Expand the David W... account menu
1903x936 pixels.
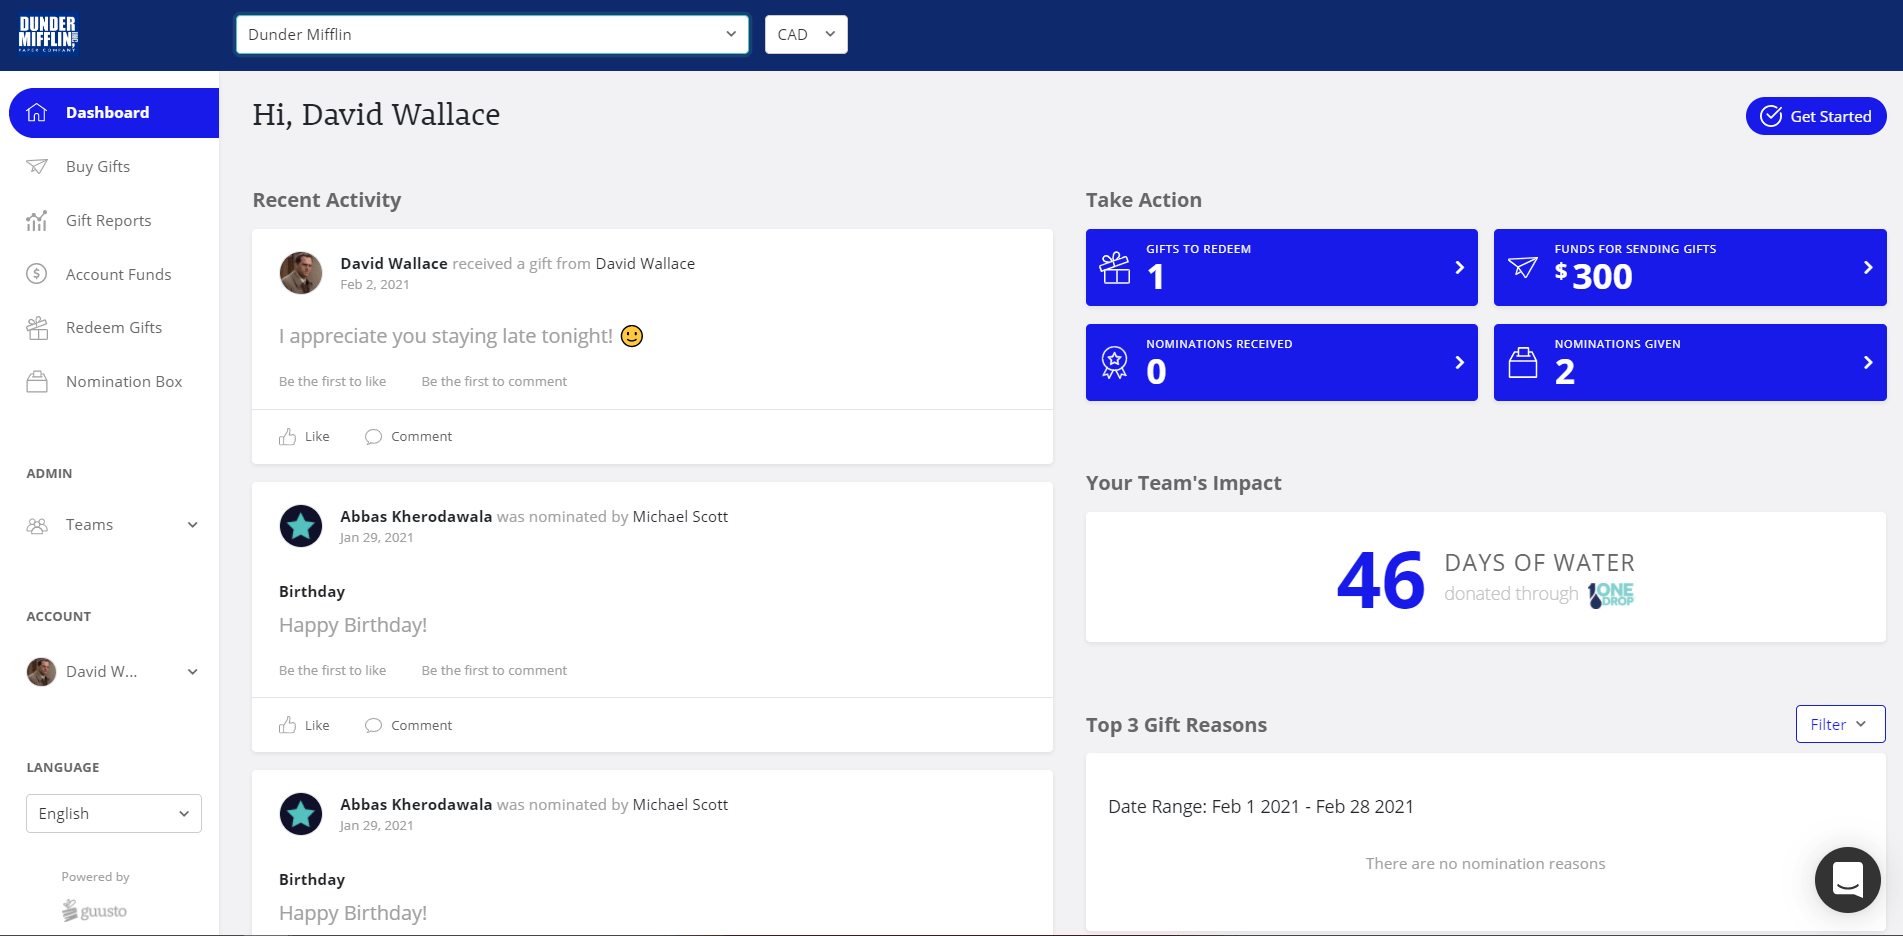112,672
